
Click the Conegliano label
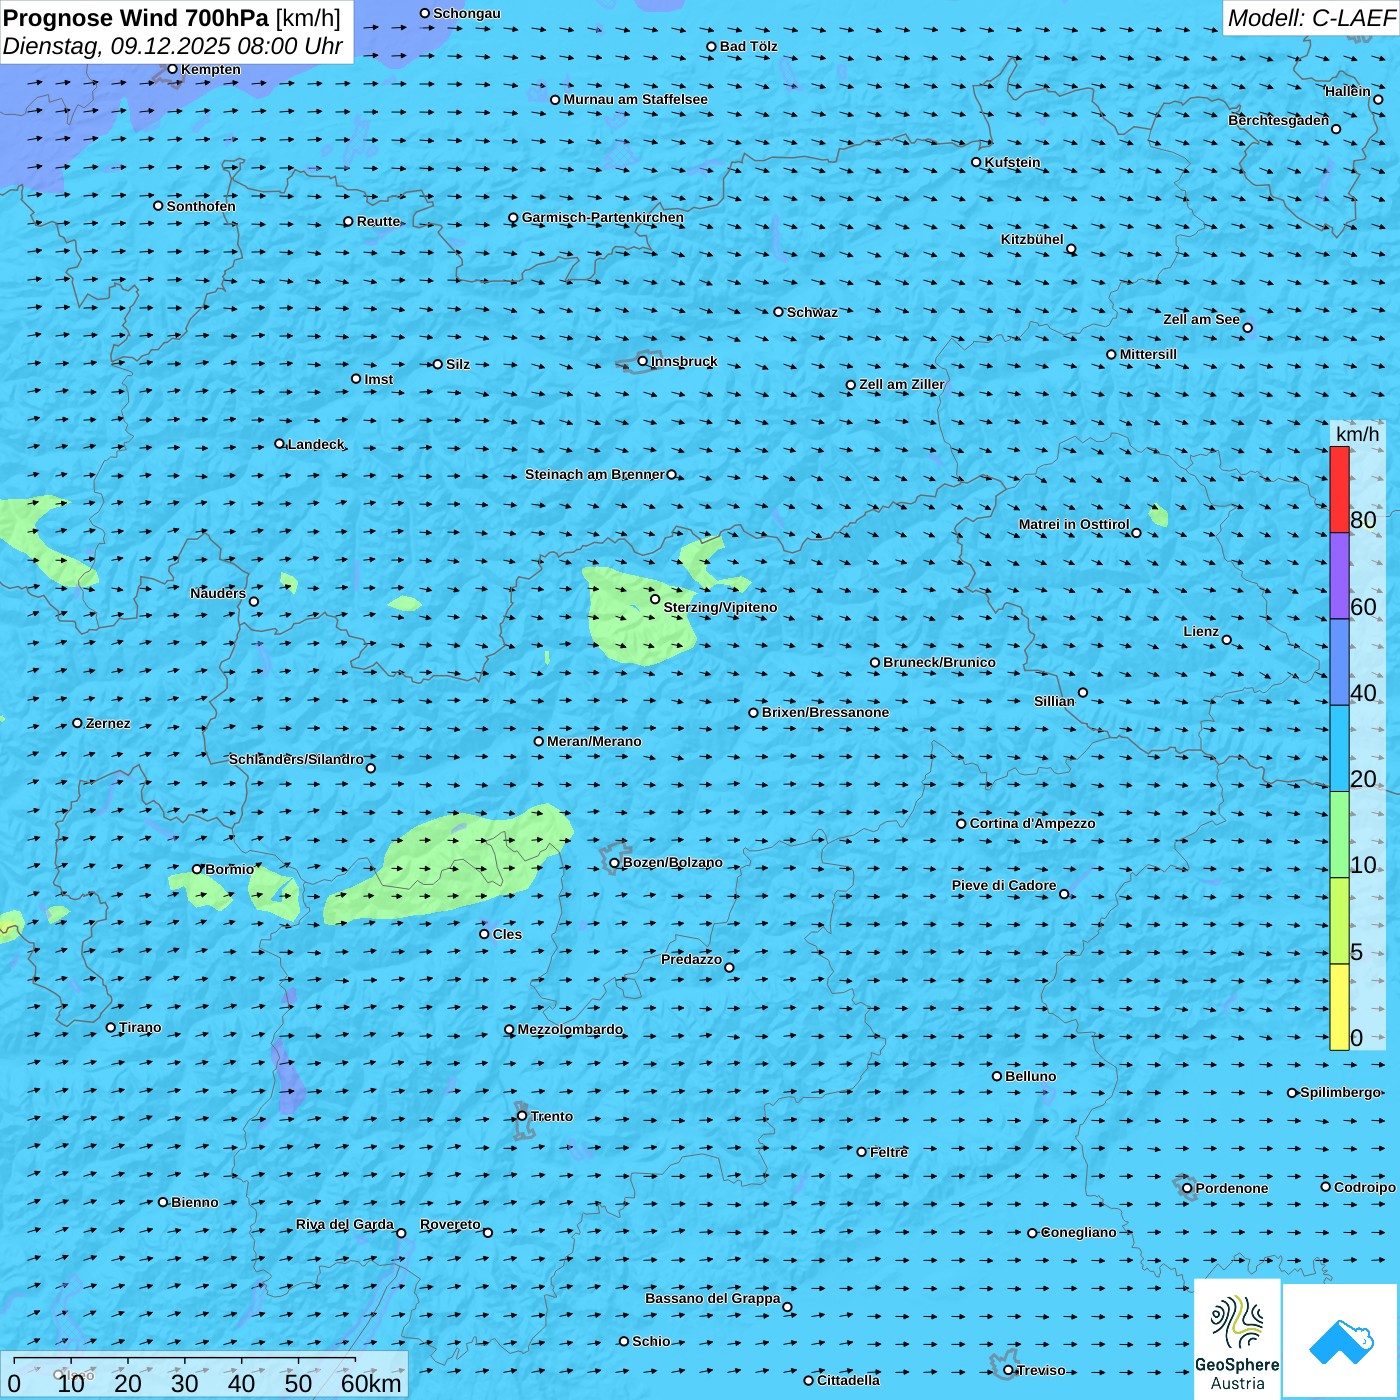point(1079,1232)
